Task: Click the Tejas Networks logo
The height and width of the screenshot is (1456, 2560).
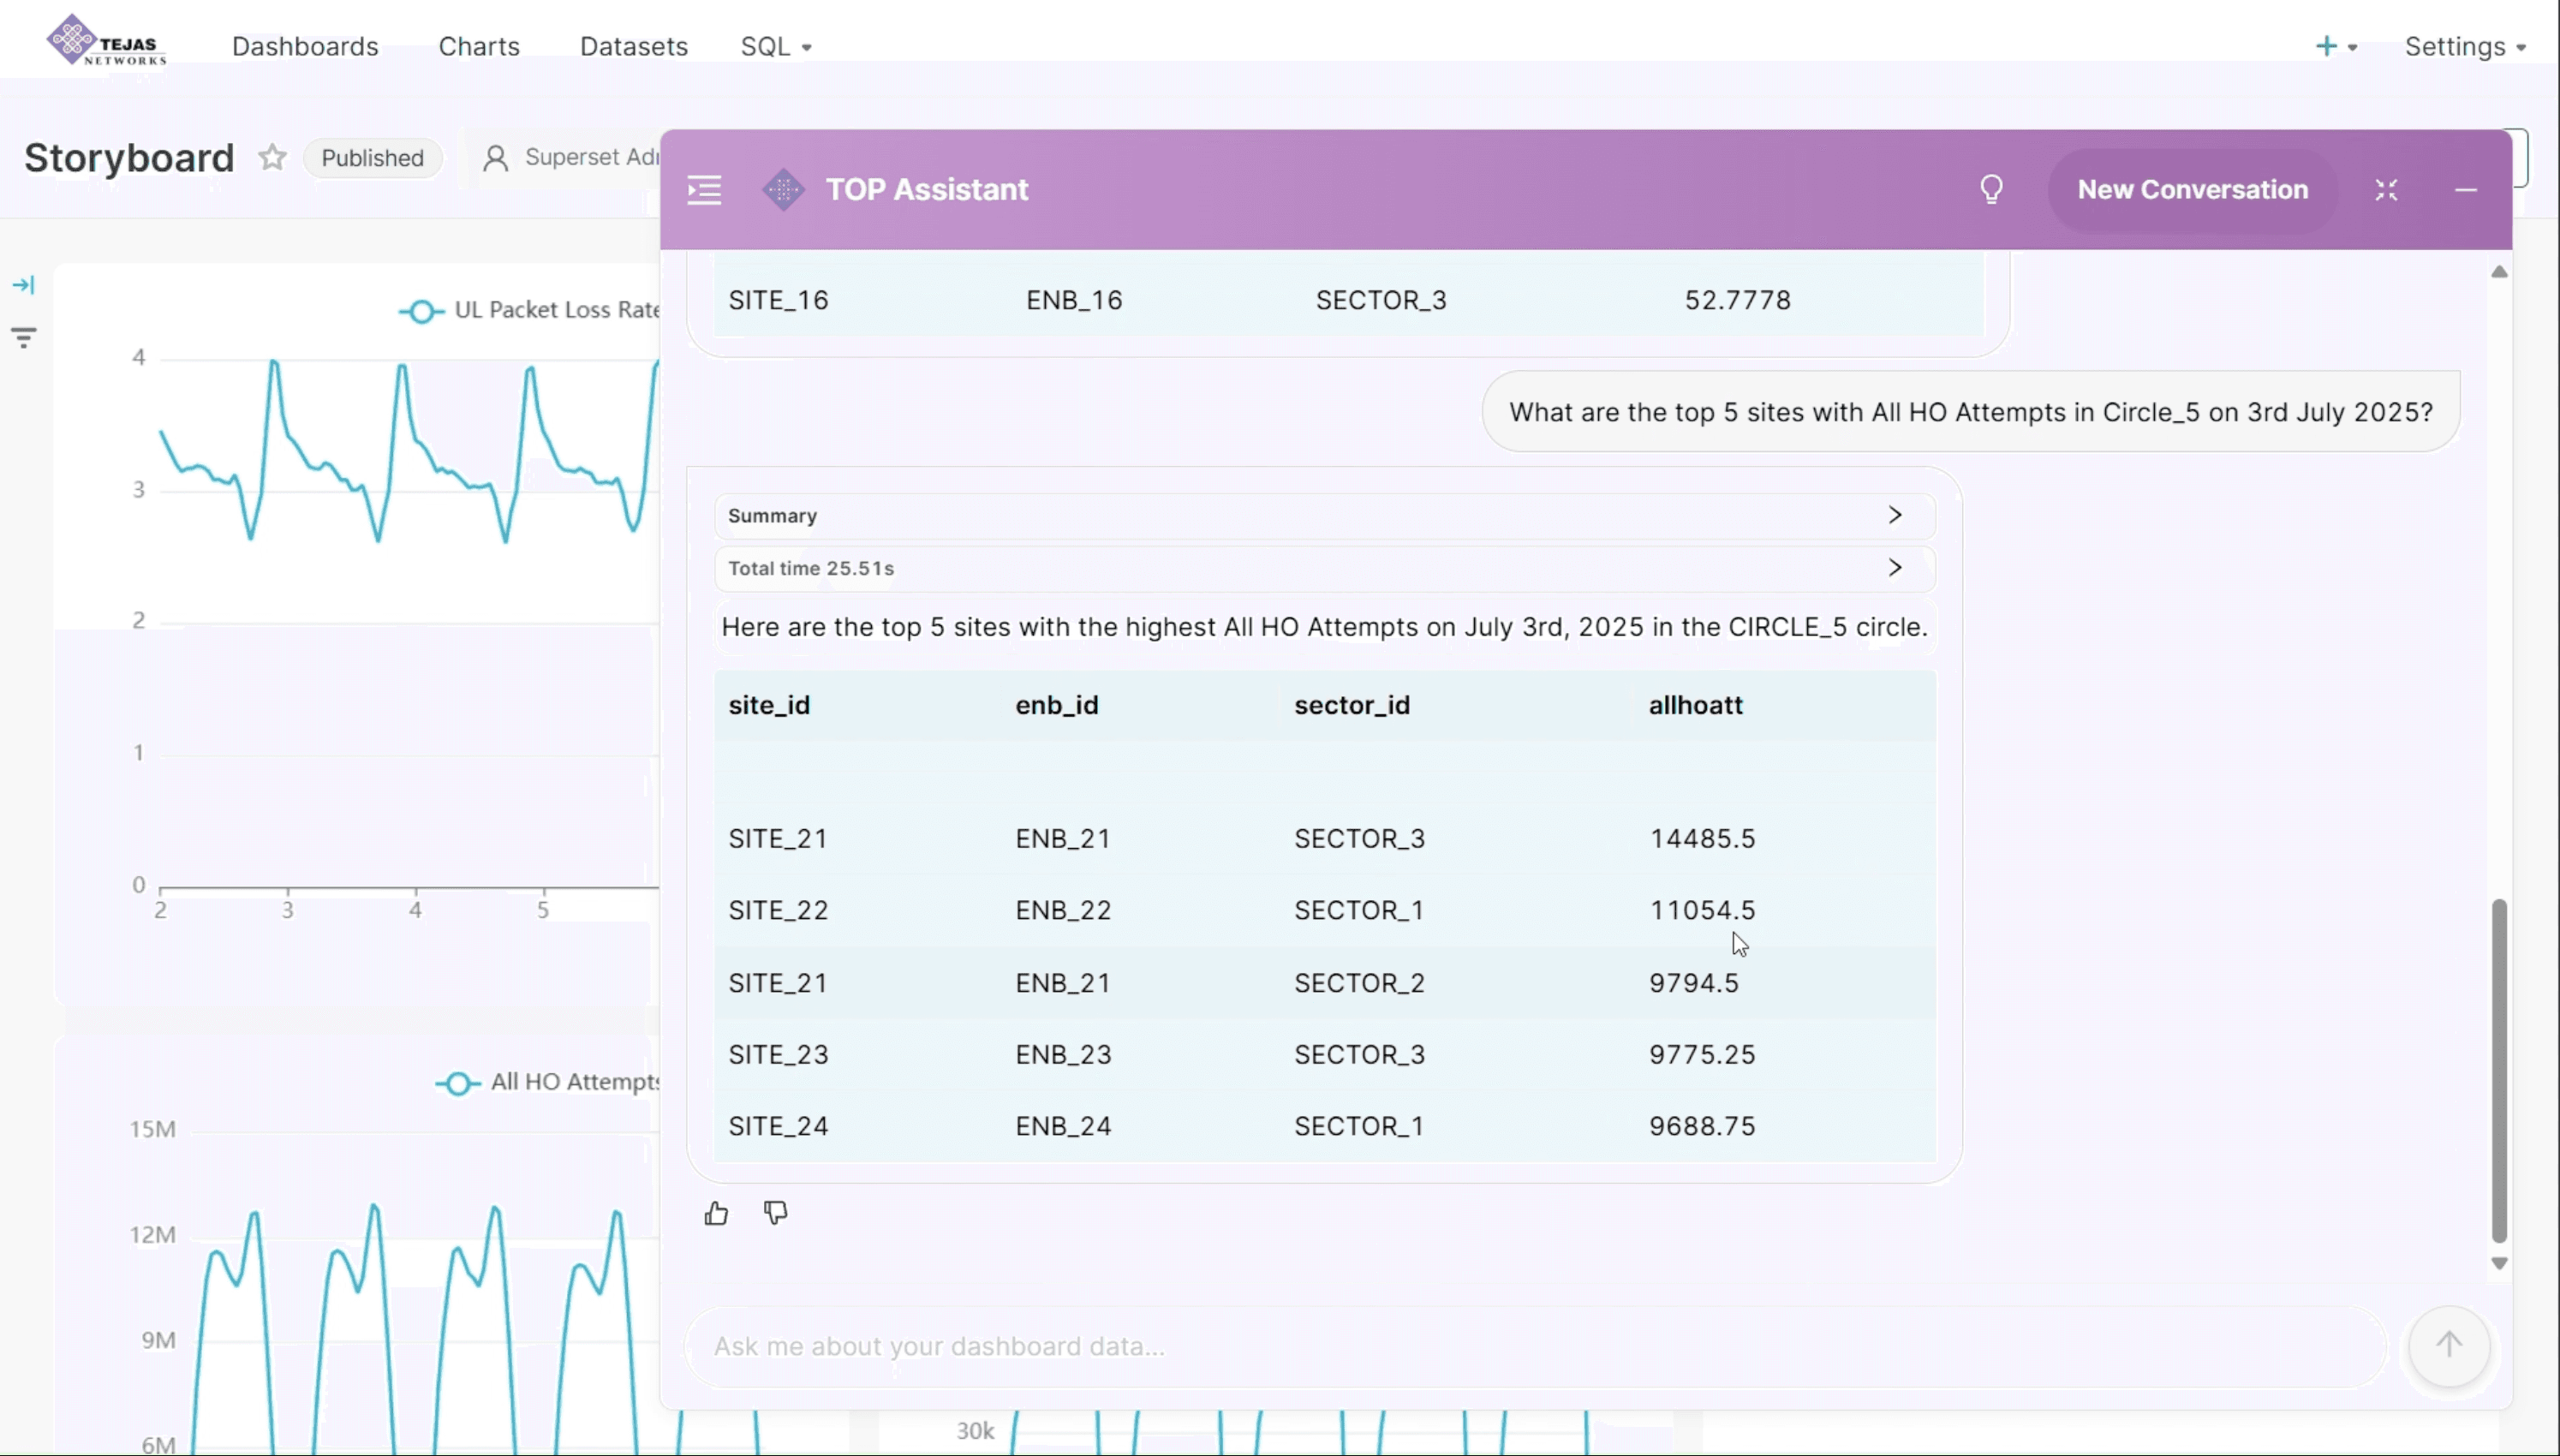Action: click(x=105, y=40)
